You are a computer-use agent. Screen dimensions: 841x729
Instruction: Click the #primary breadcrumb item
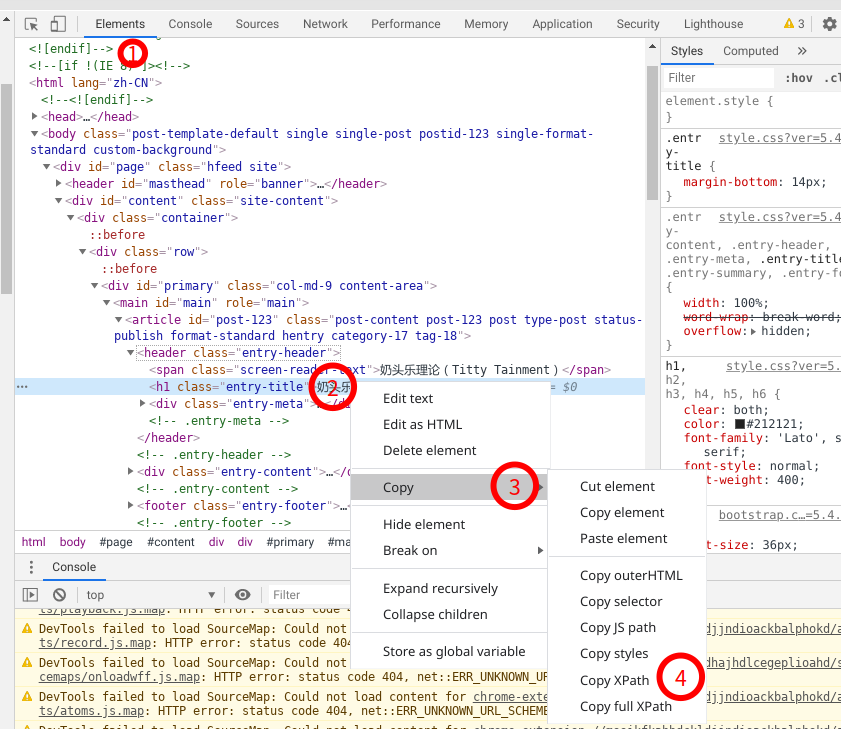[290, 542]
